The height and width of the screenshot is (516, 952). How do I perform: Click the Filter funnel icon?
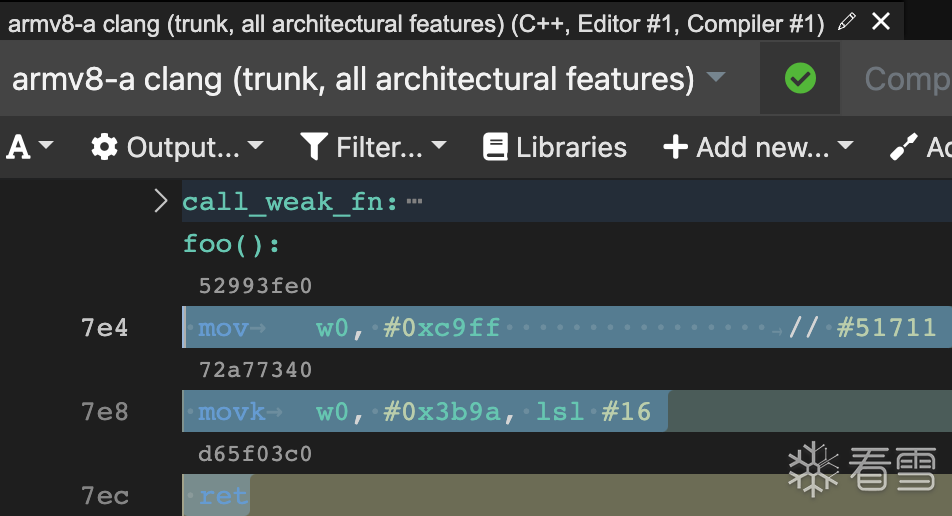(314, 148)
